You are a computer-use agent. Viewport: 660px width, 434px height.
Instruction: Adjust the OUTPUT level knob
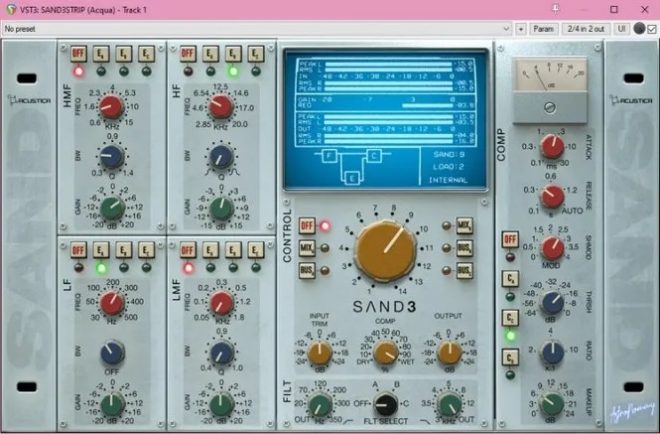pyautogui.click(x=449, y=353)
